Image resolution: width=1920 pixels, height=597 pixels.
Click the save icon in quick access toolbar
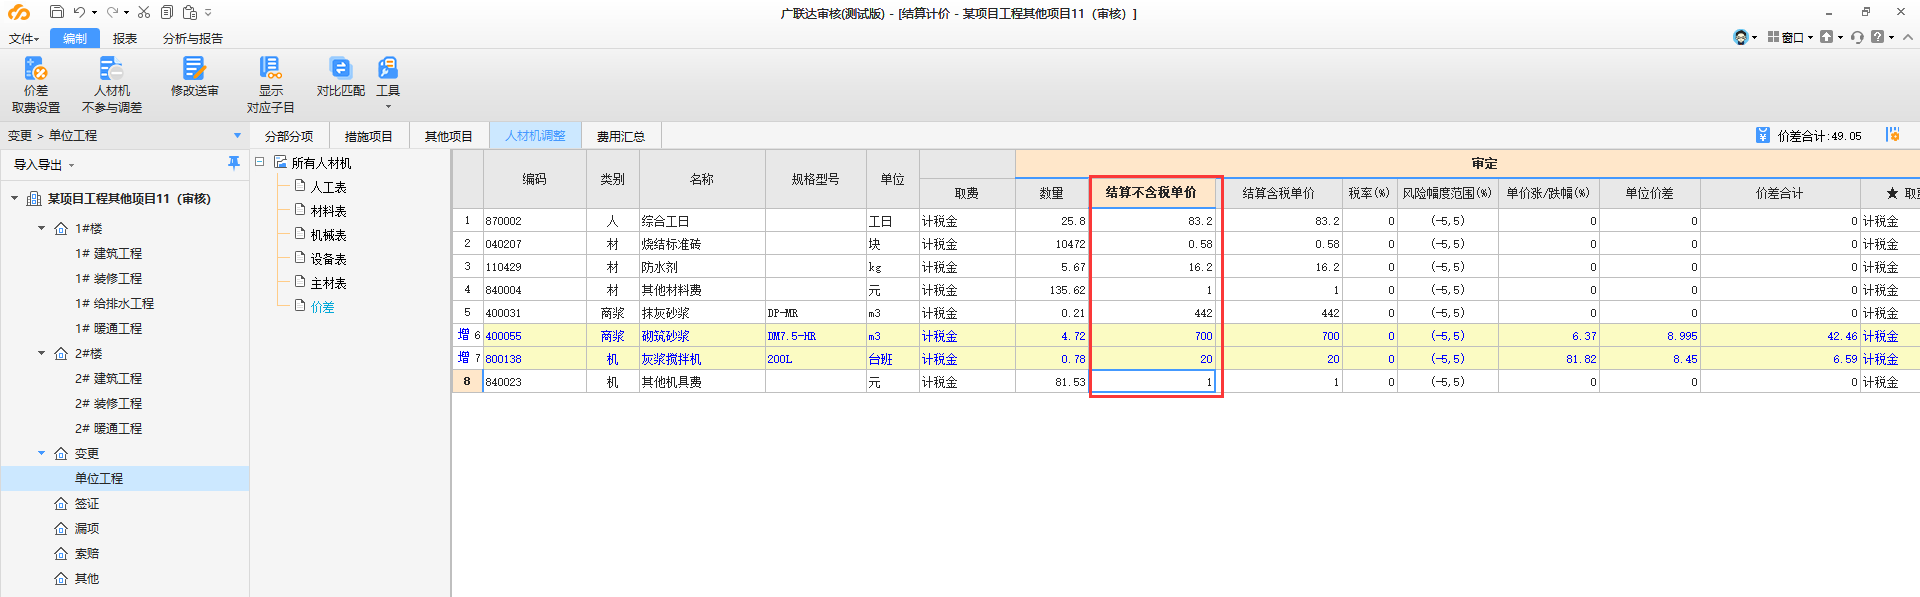pyautogui.click(x=56, y=12)
